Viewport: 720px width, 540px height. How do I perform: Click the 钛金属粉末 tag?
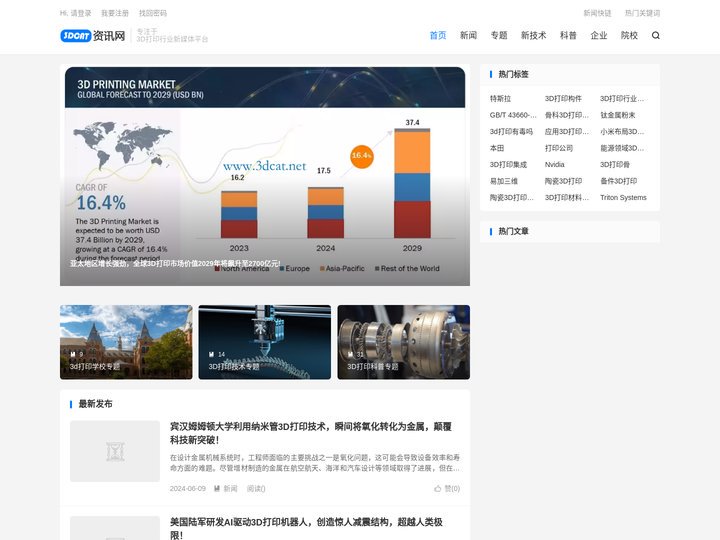pos(618,115)
